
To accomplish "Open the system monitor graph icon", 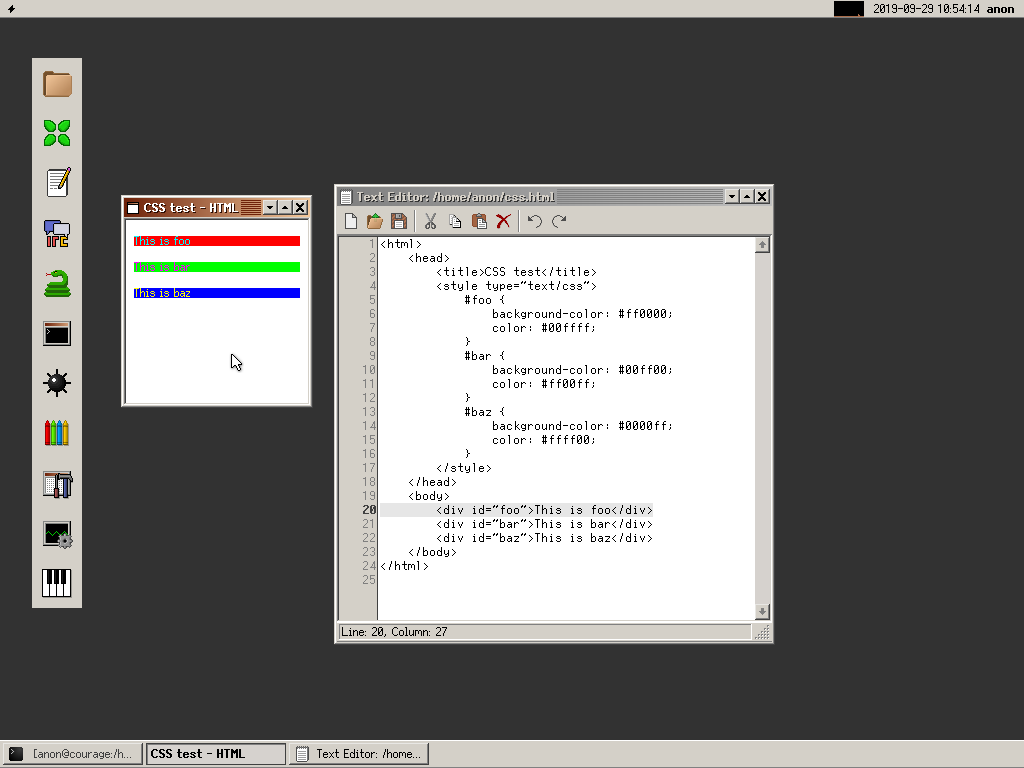I will click(x=57, y=534).
